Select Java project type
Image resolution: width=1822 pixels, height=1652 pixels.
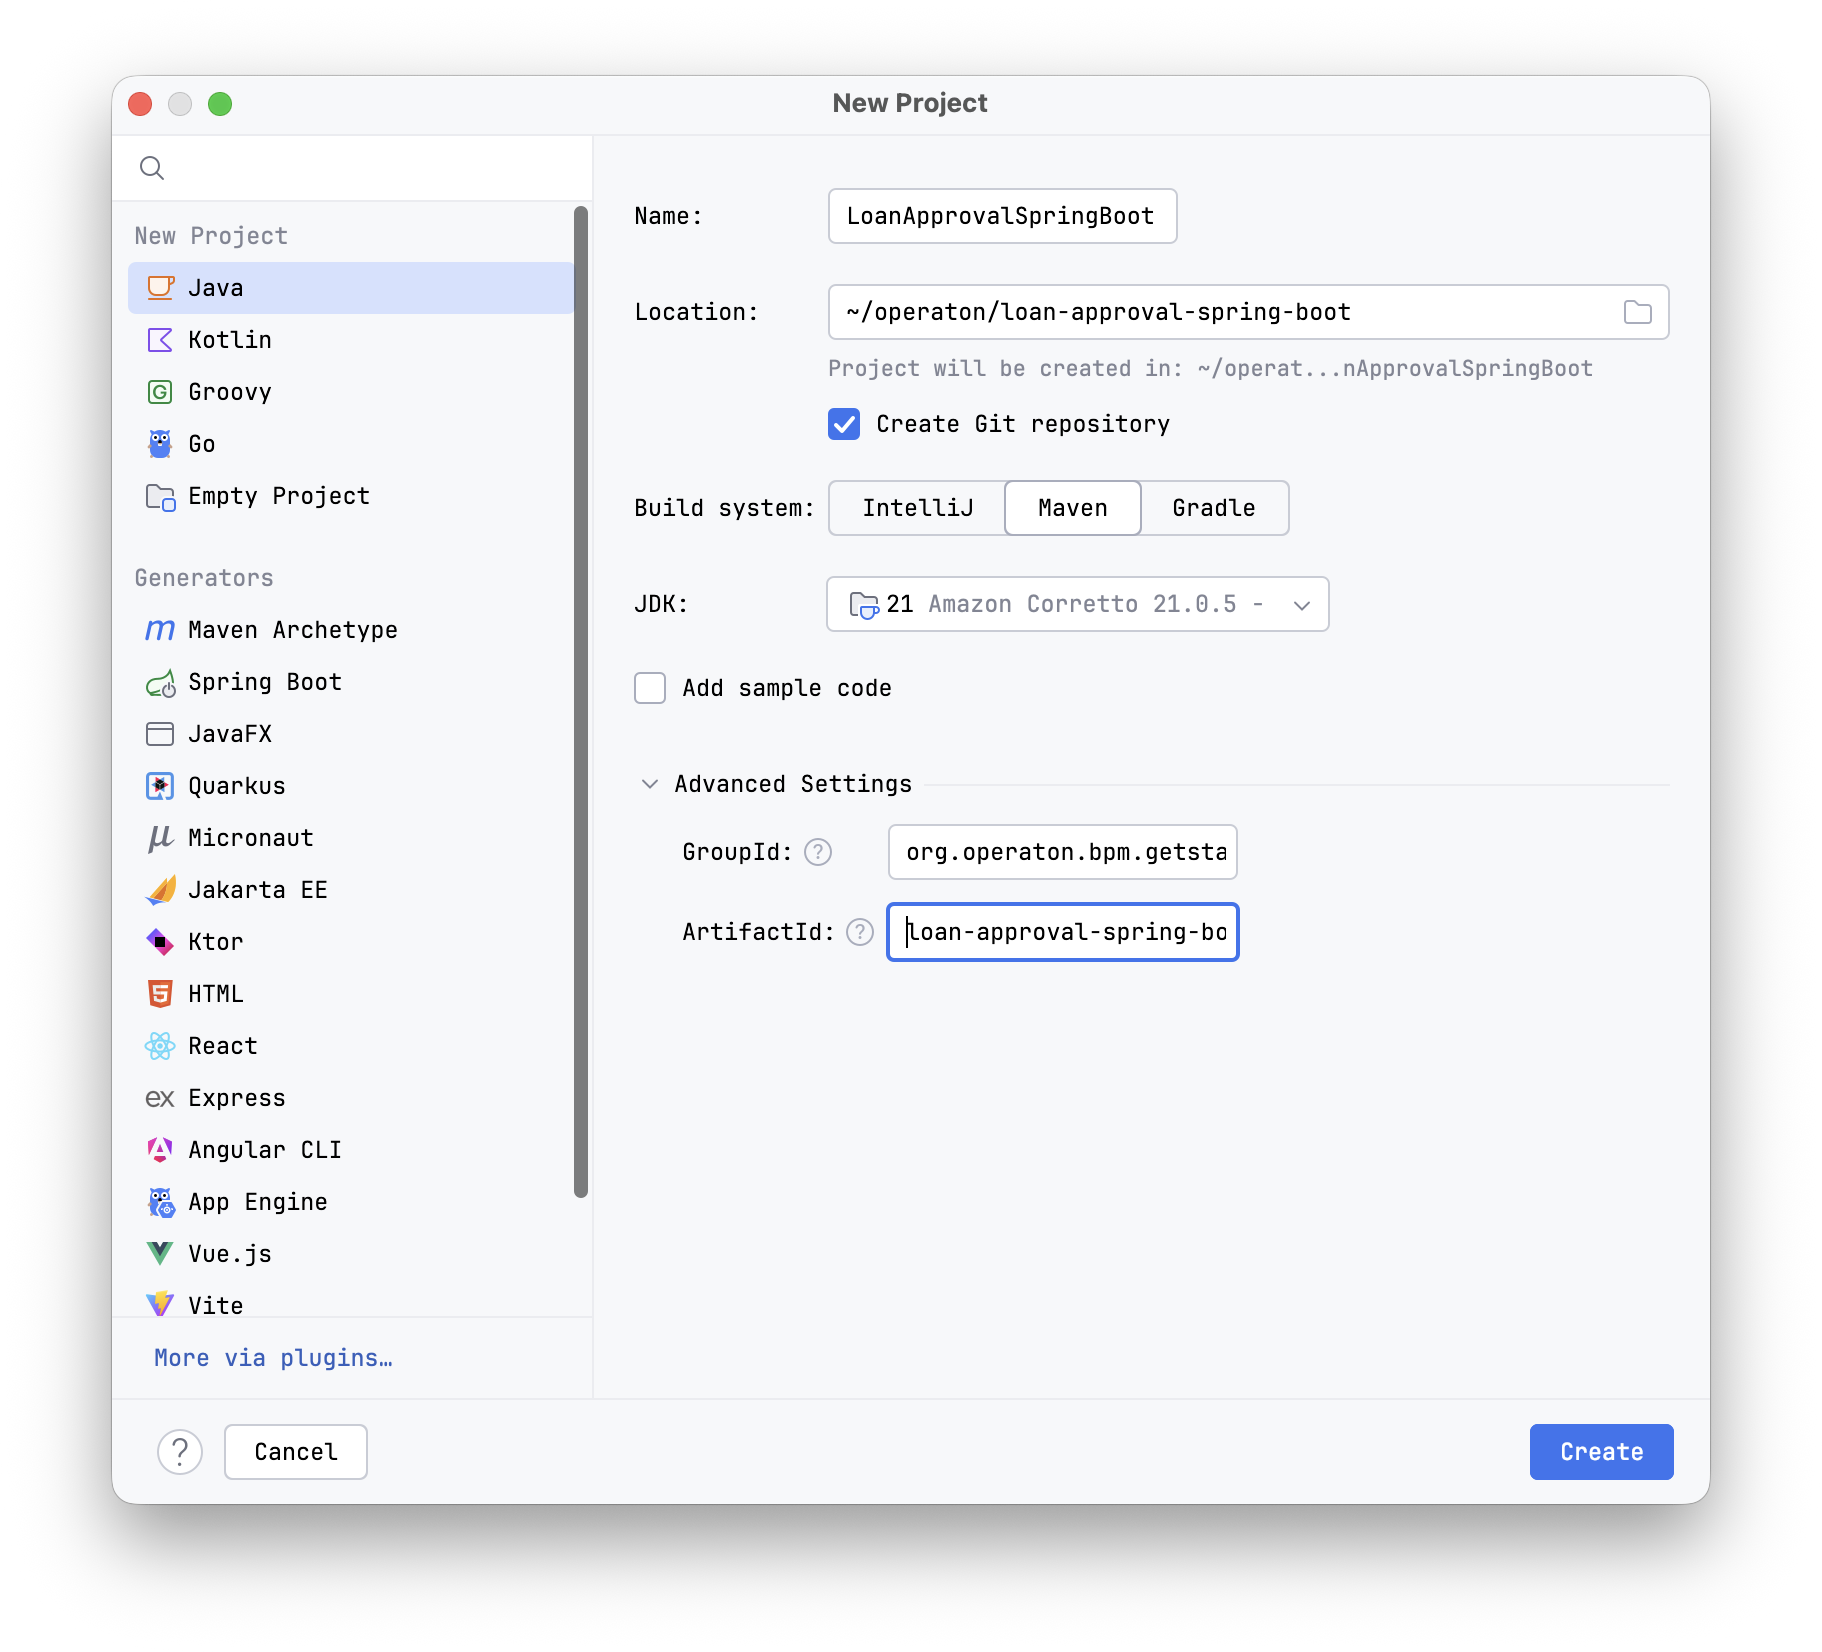[351, 288]
